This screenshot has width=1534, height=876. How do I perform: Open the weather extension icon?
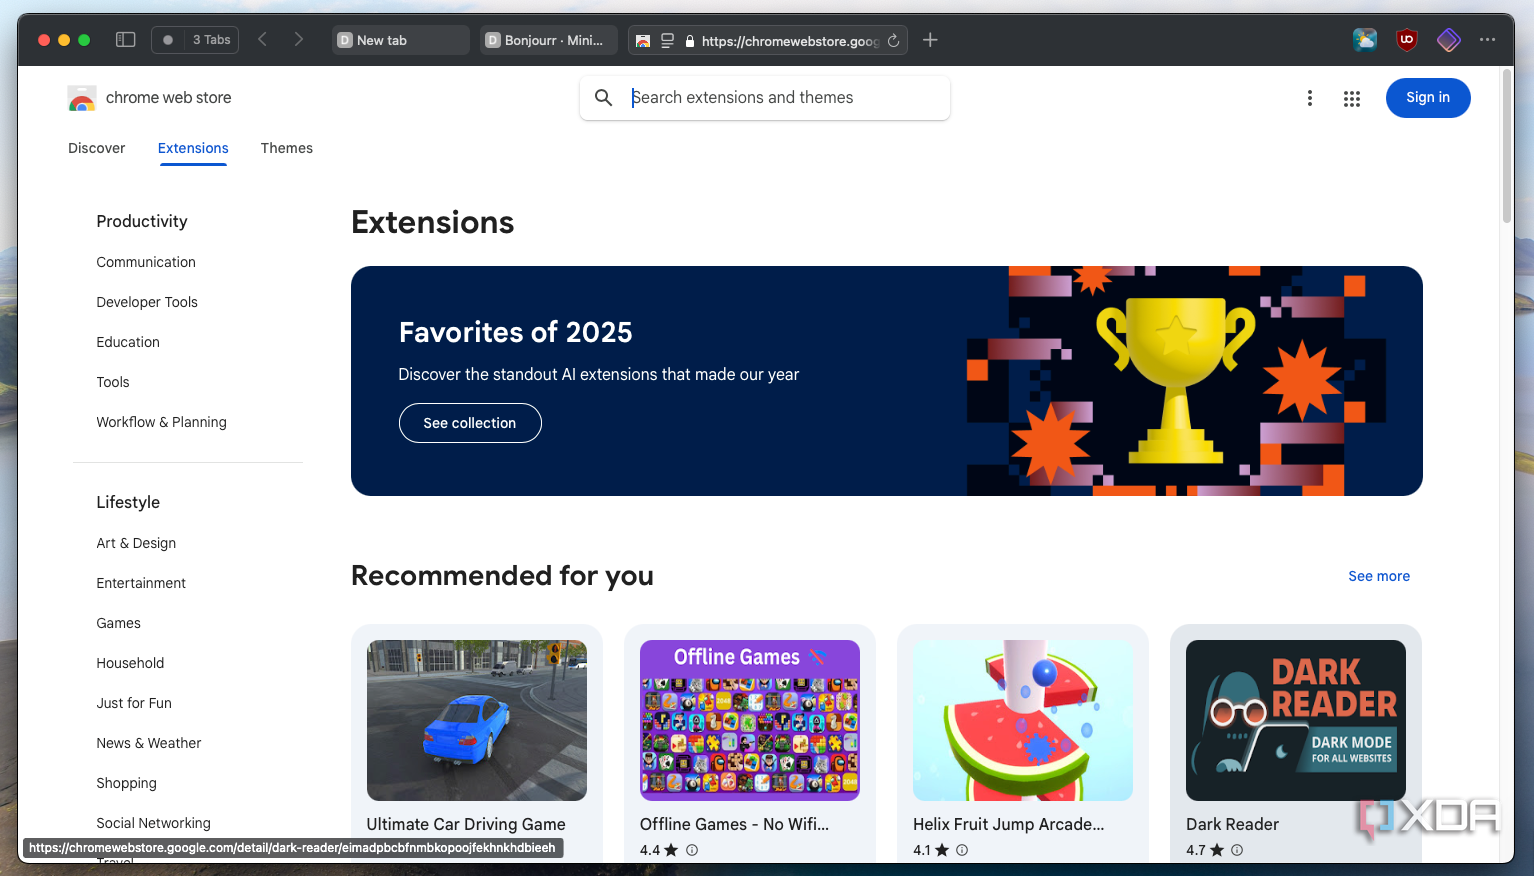tap(1365, 40)
